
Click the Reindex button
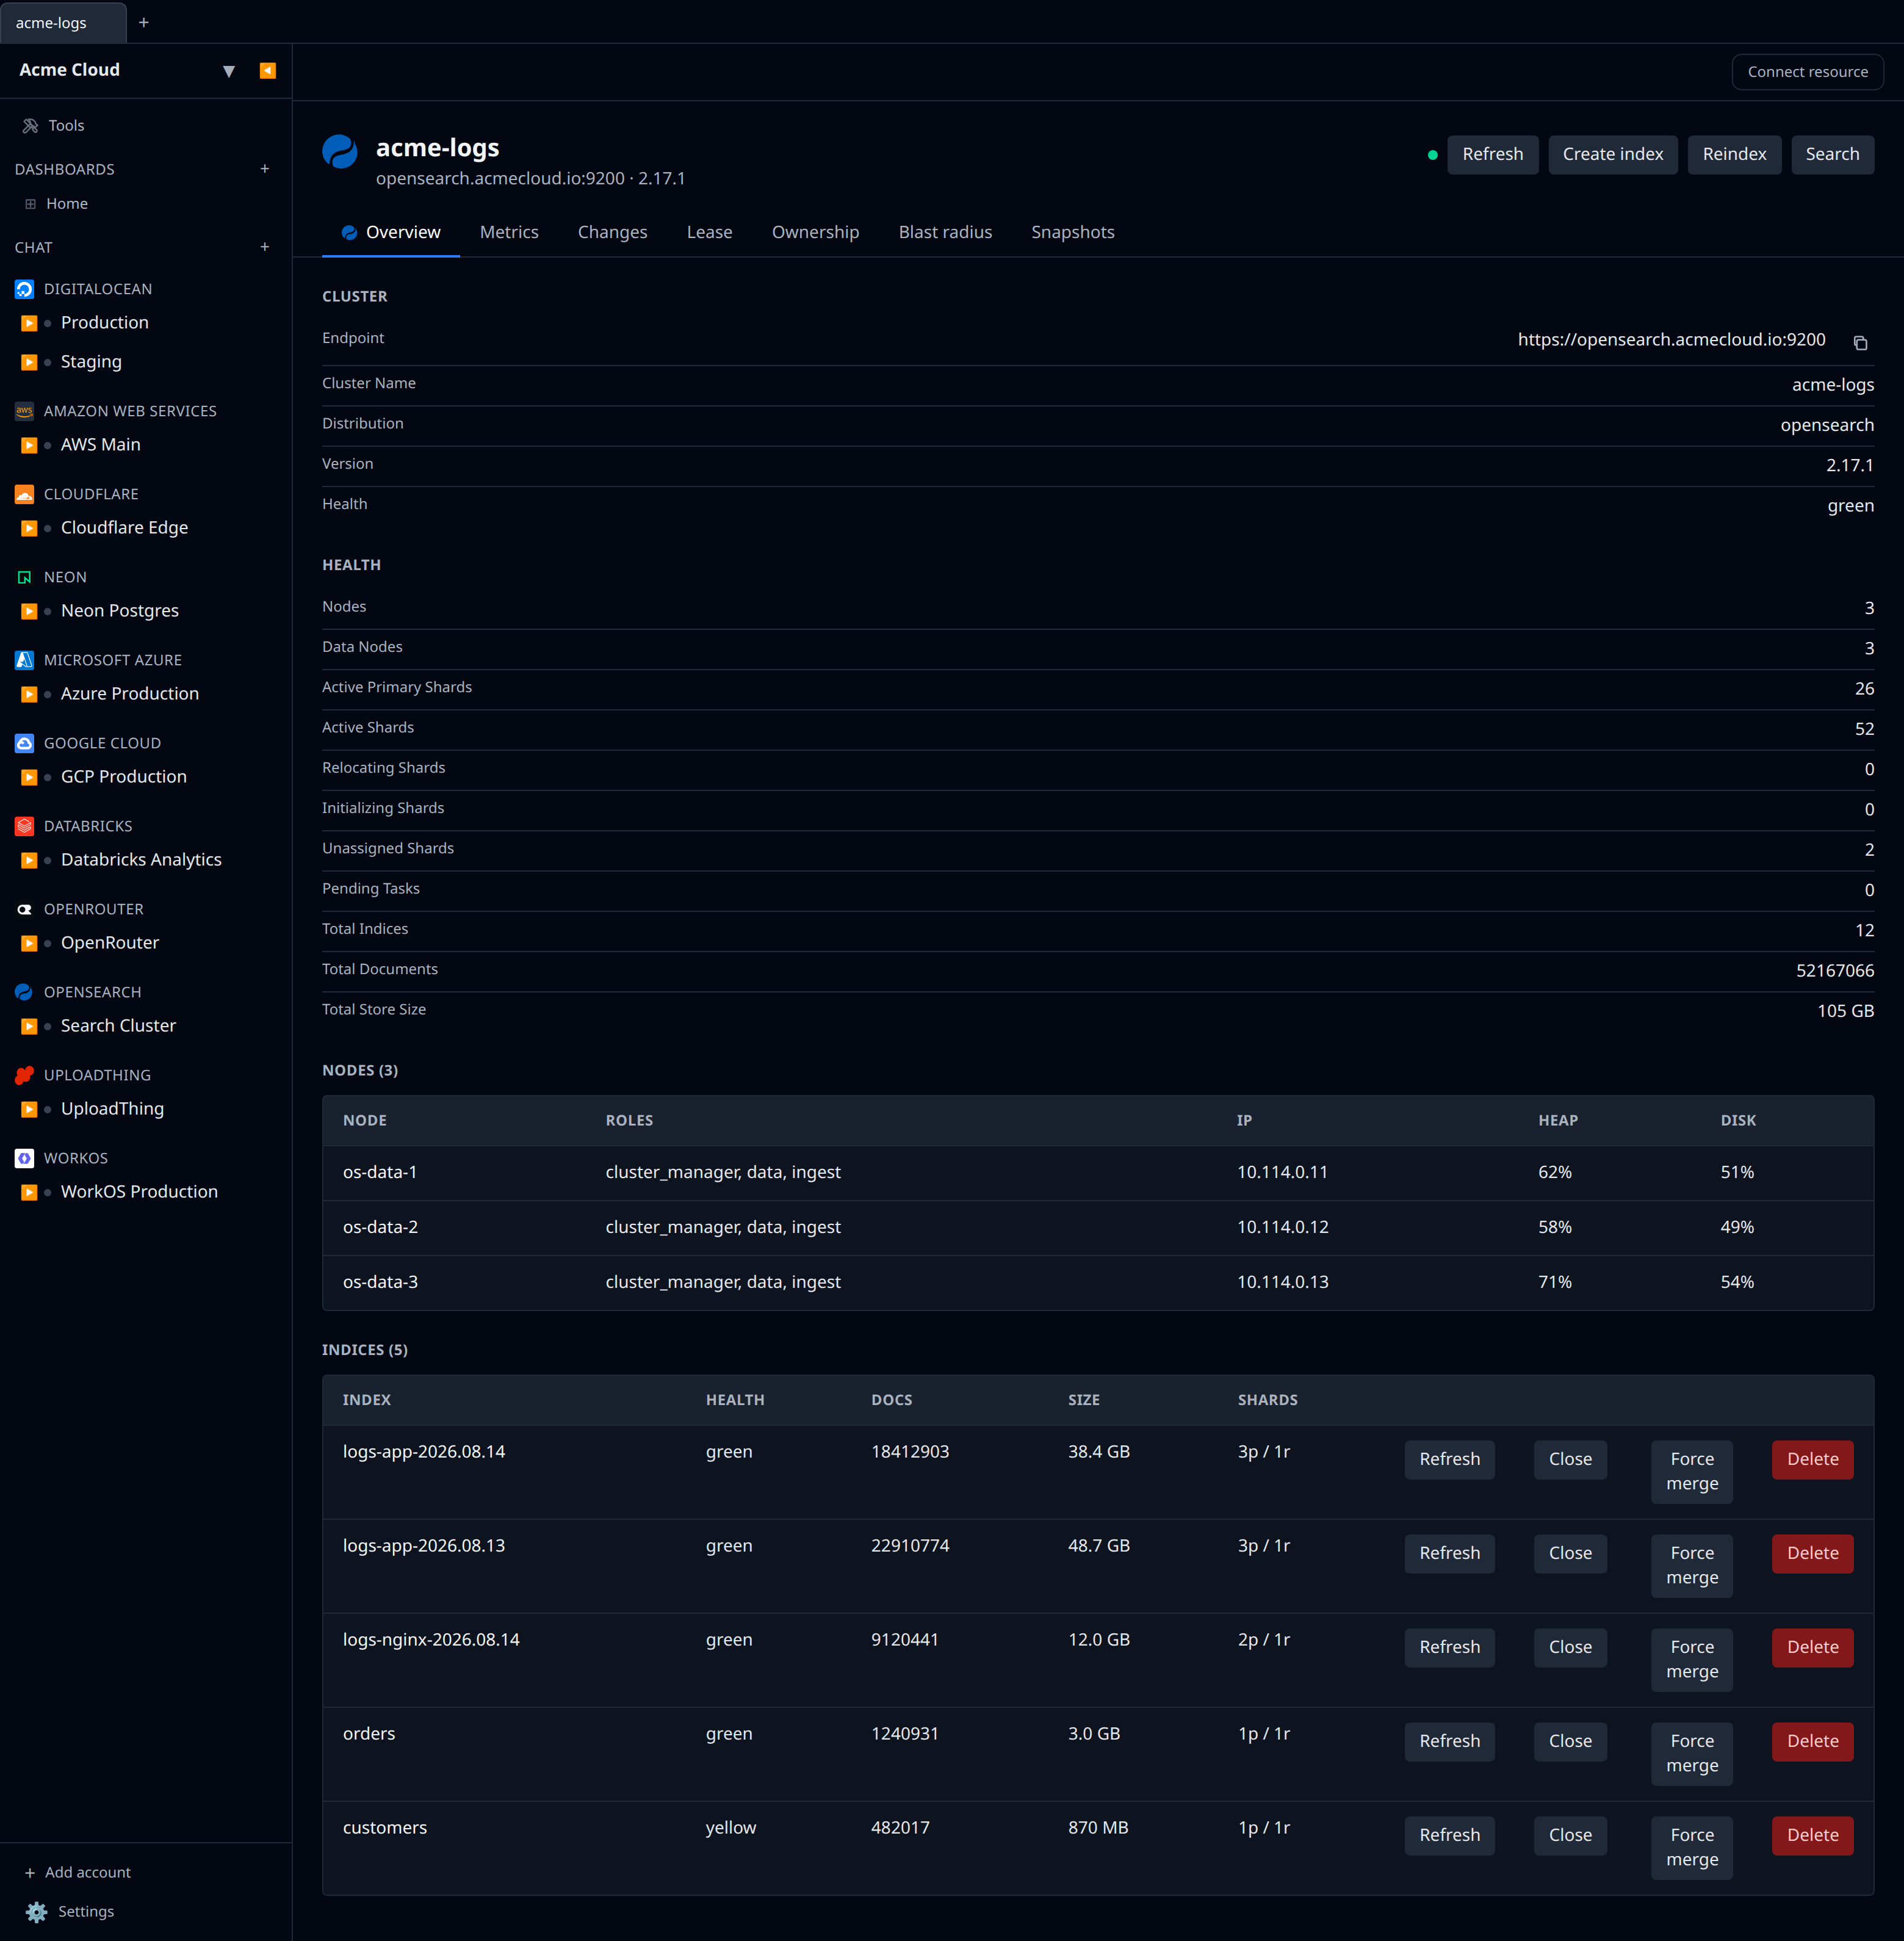(x=1734, y=155)
